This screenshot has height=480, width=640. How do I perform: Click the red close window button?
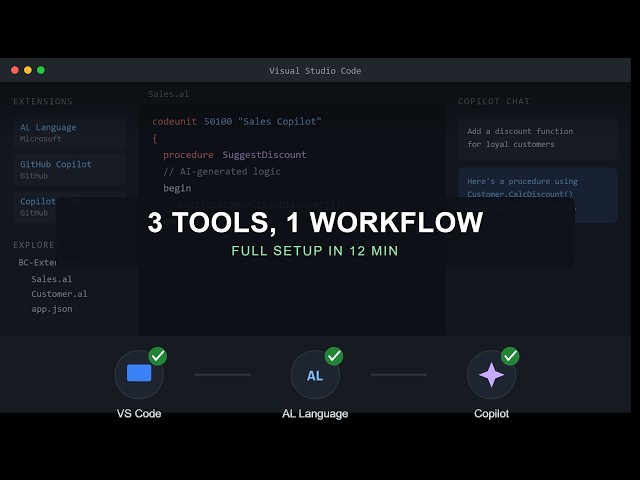point(15,70)
